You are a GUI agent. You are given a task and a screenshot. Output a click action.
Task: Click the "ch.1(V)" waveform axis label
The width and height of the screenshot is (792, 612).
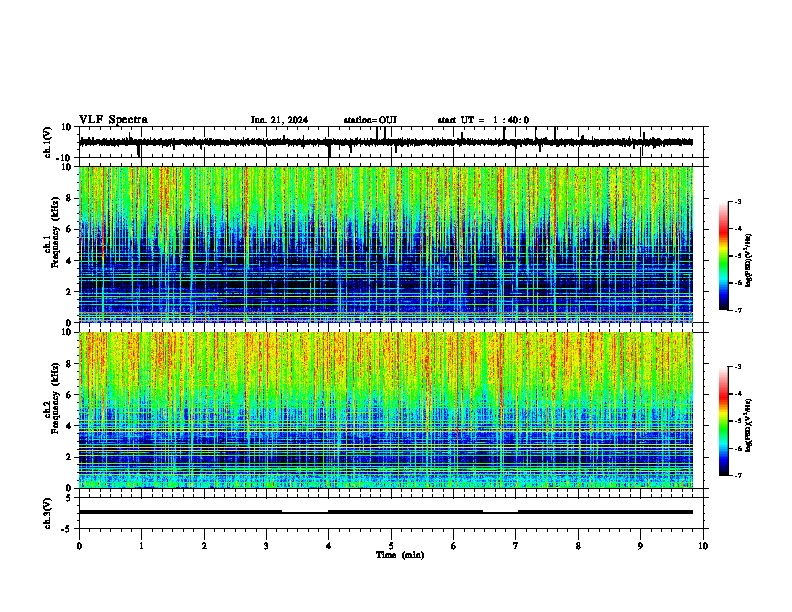coord(48,142)
